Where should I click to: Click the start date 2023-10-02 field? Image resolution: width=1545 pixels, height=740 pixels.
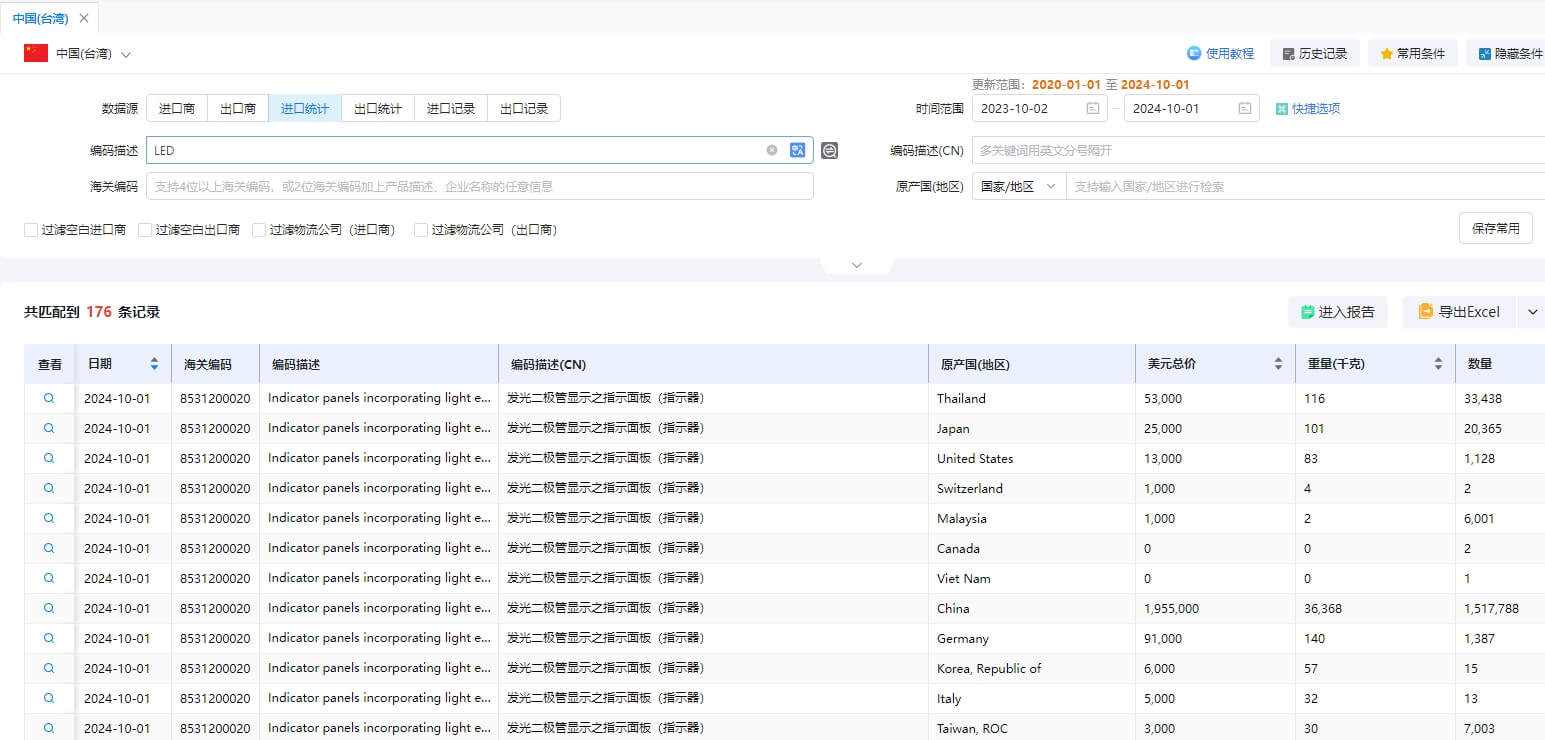[1039, 108]
